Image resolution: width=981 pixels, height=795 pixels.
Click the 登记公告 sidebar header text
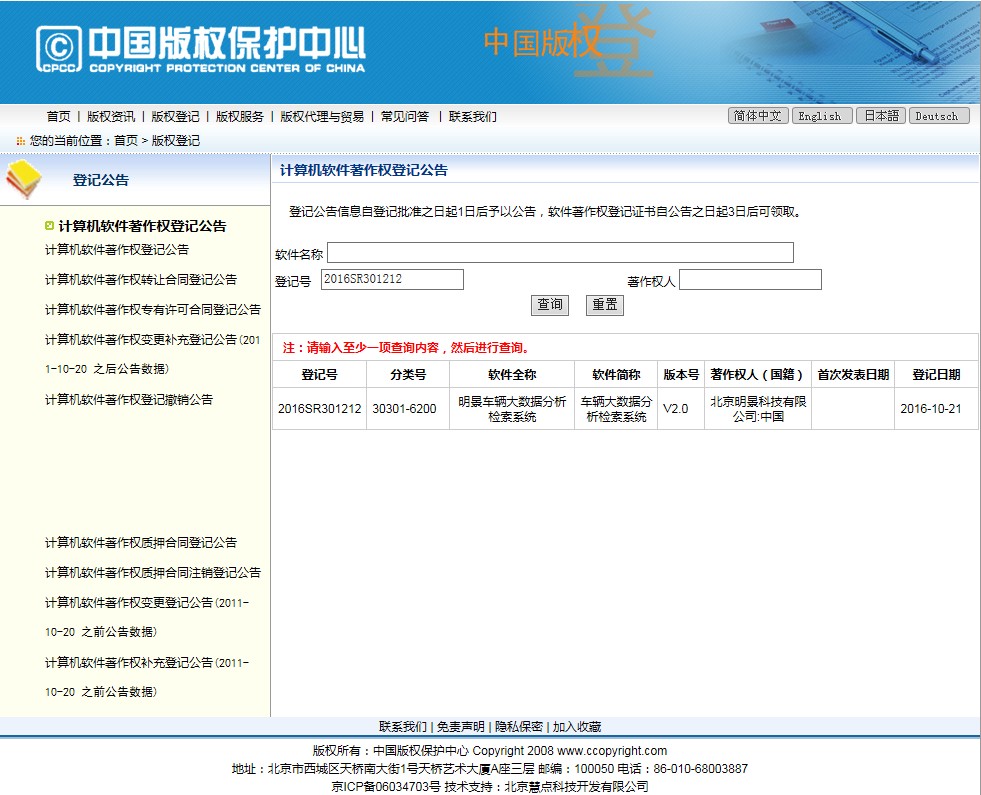[101, 180]
